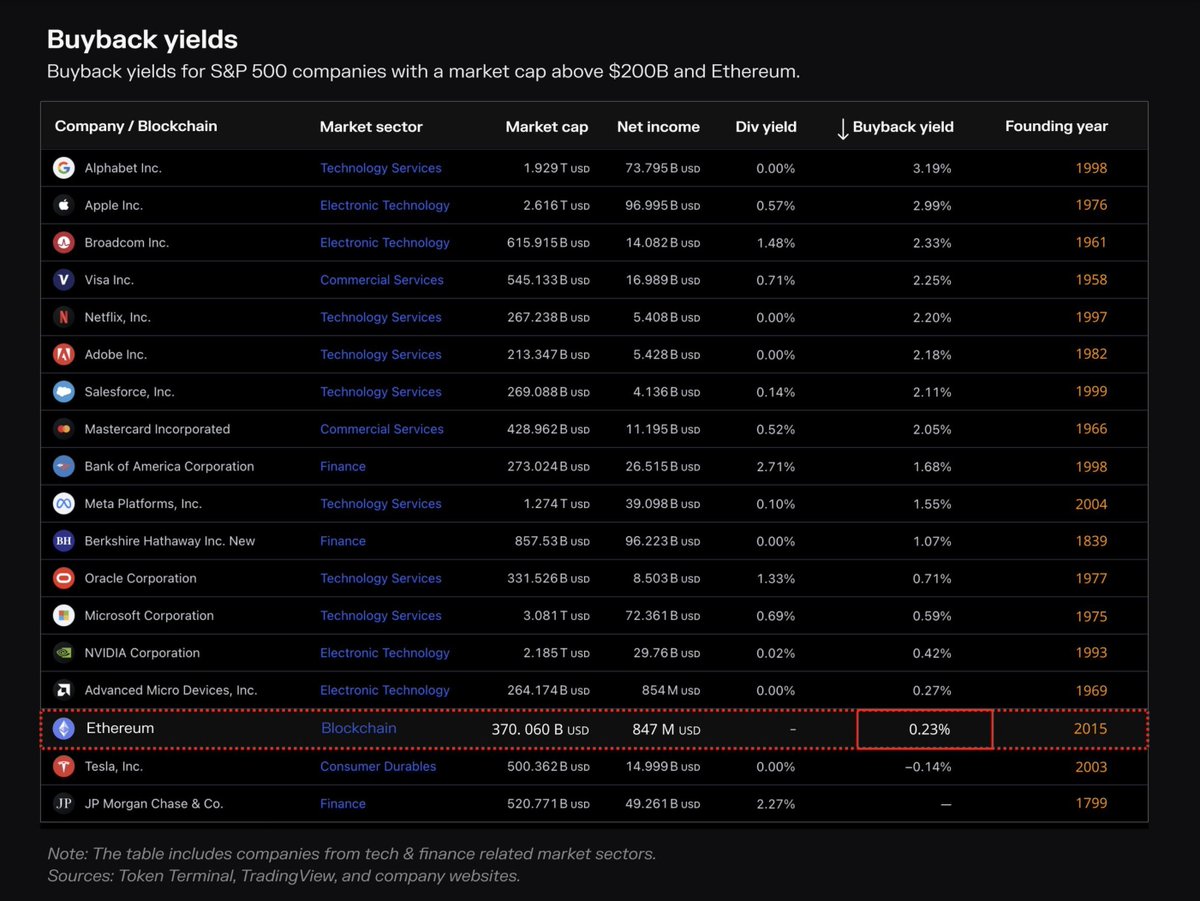Viewport: 1200px width, 901px height.
Task: Switch to the Div yield column header
Action: (x=766, y=127)
